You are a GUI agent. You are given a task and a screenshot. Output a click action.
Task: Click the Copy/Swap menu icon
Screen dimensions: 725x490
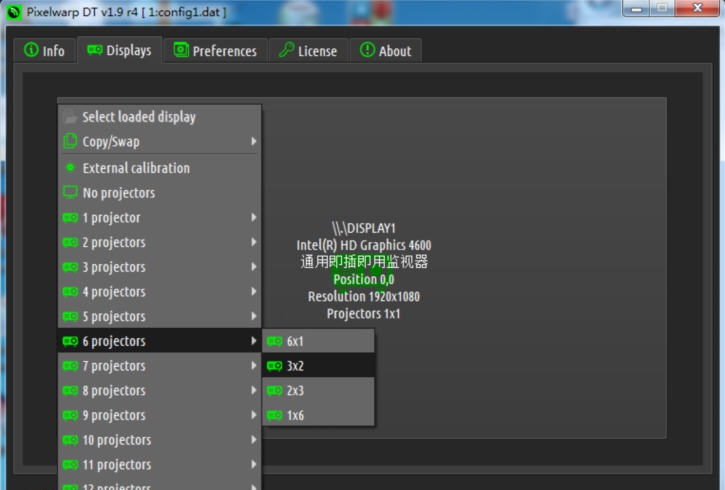coord(70,142)
